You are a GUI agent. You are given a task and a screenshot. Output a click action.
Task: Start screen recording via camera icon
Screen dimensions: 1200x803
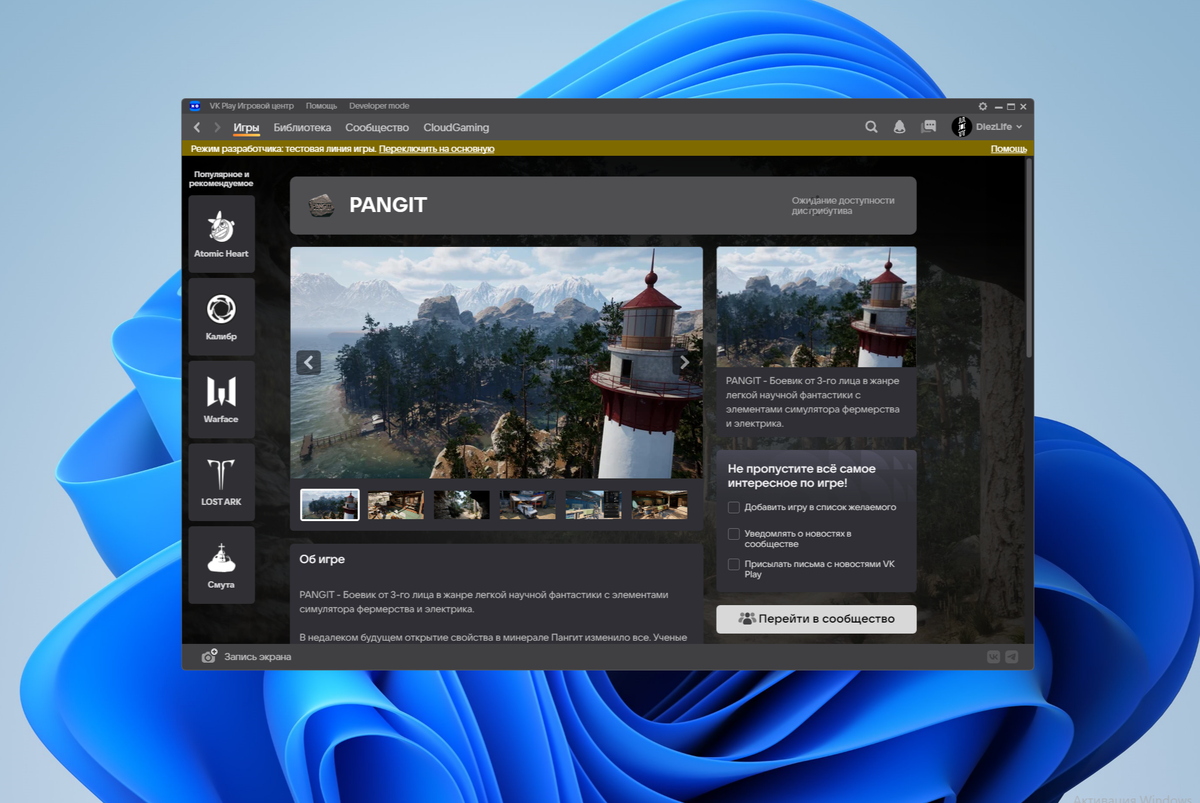pyautogui.click(x=209, y=656)
